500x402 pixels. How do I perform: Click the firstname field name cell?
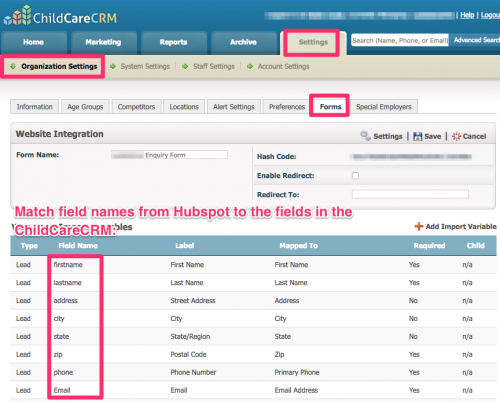(x=68, y=265)
